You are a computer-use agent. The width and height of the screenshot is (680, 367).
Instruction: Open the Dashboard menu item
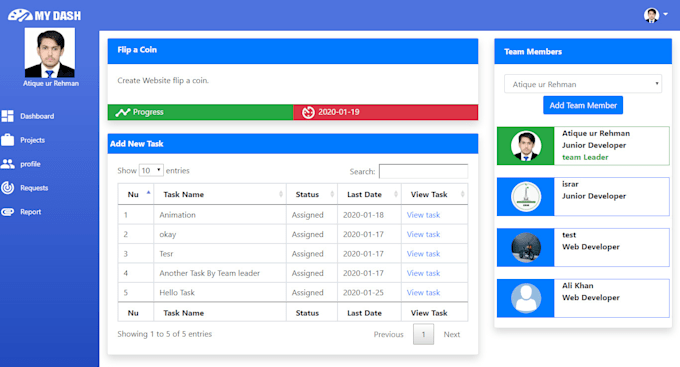tap(37, 116)
